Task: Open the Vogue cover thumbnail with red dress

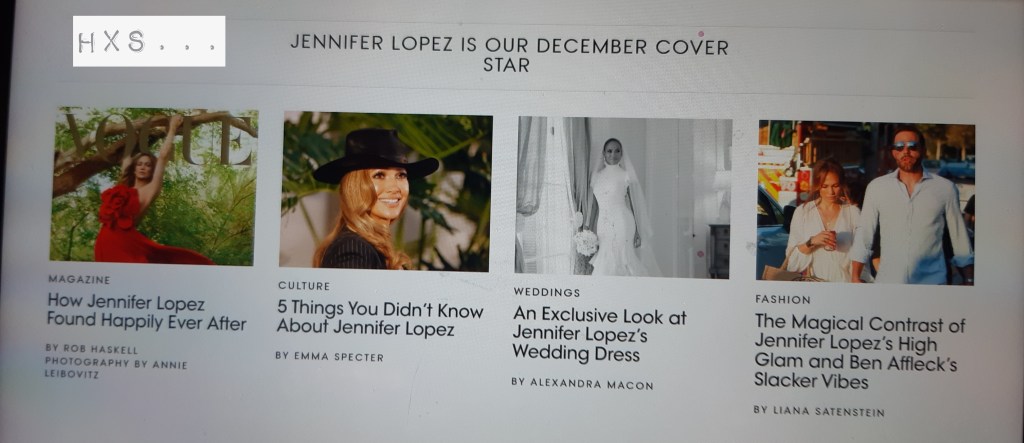Action: click(x=154, y=186)
